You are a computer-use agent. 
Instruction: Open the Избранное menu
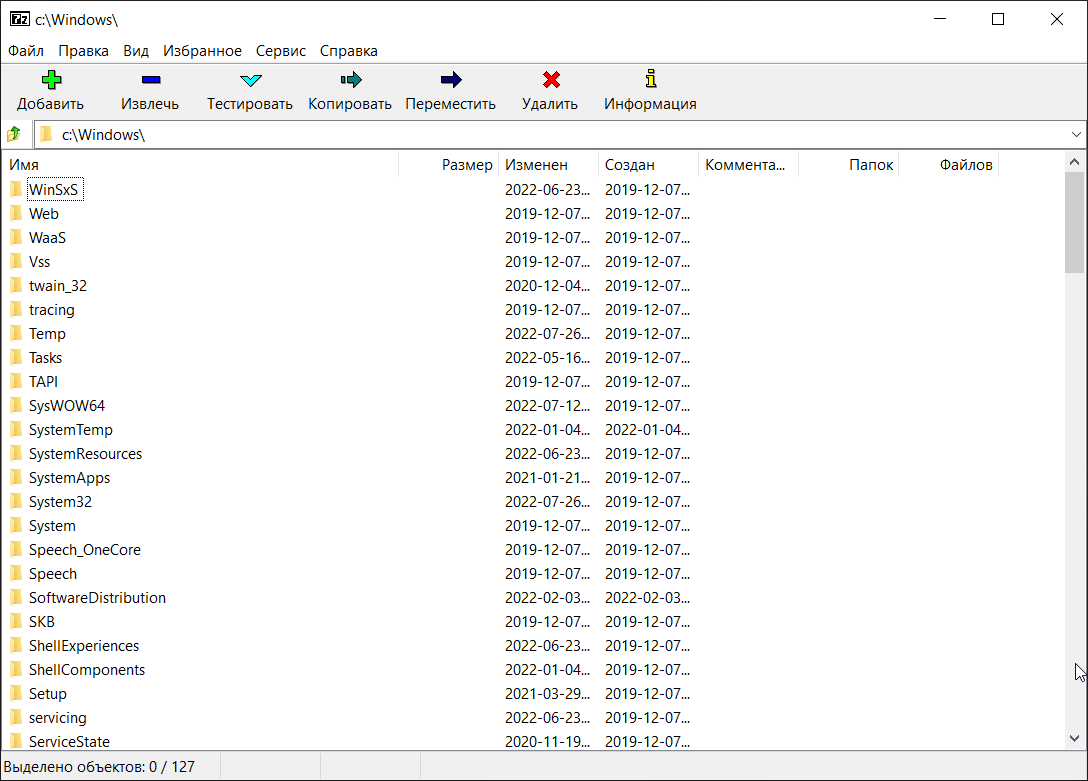coord(202,51)
